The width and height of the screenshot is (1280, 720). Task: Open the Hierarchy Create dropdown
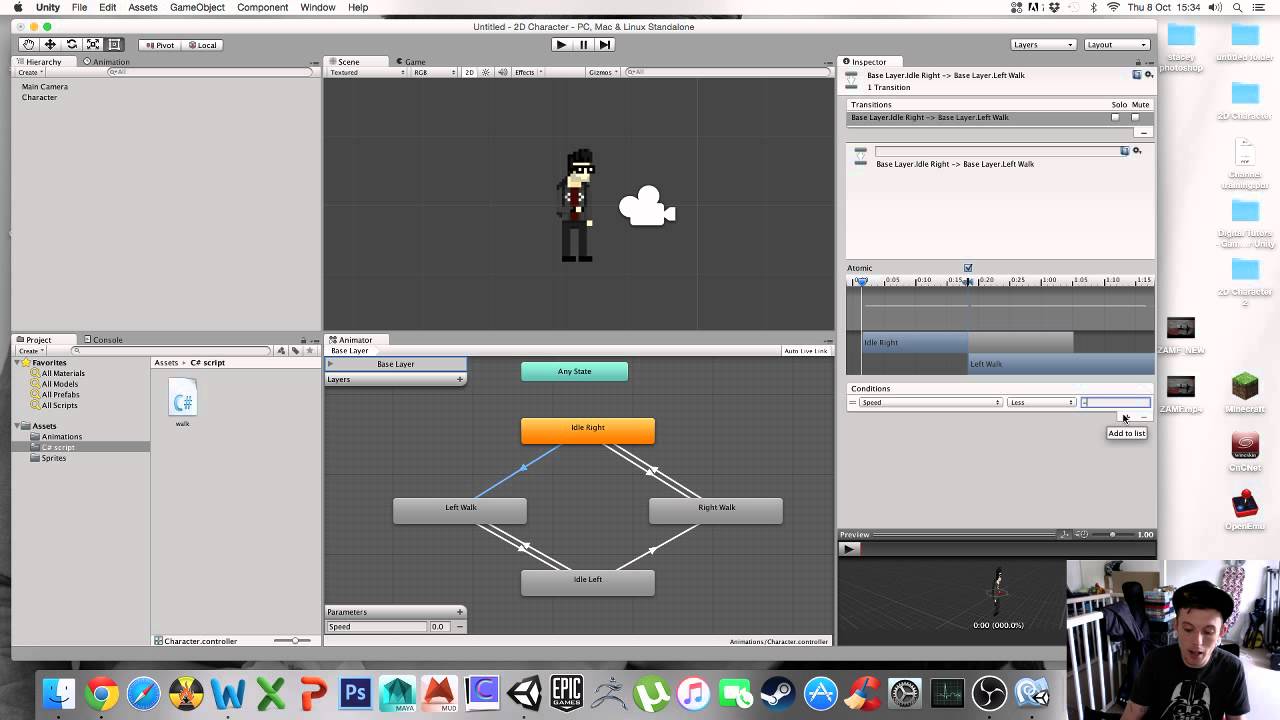tap(30, 72)
